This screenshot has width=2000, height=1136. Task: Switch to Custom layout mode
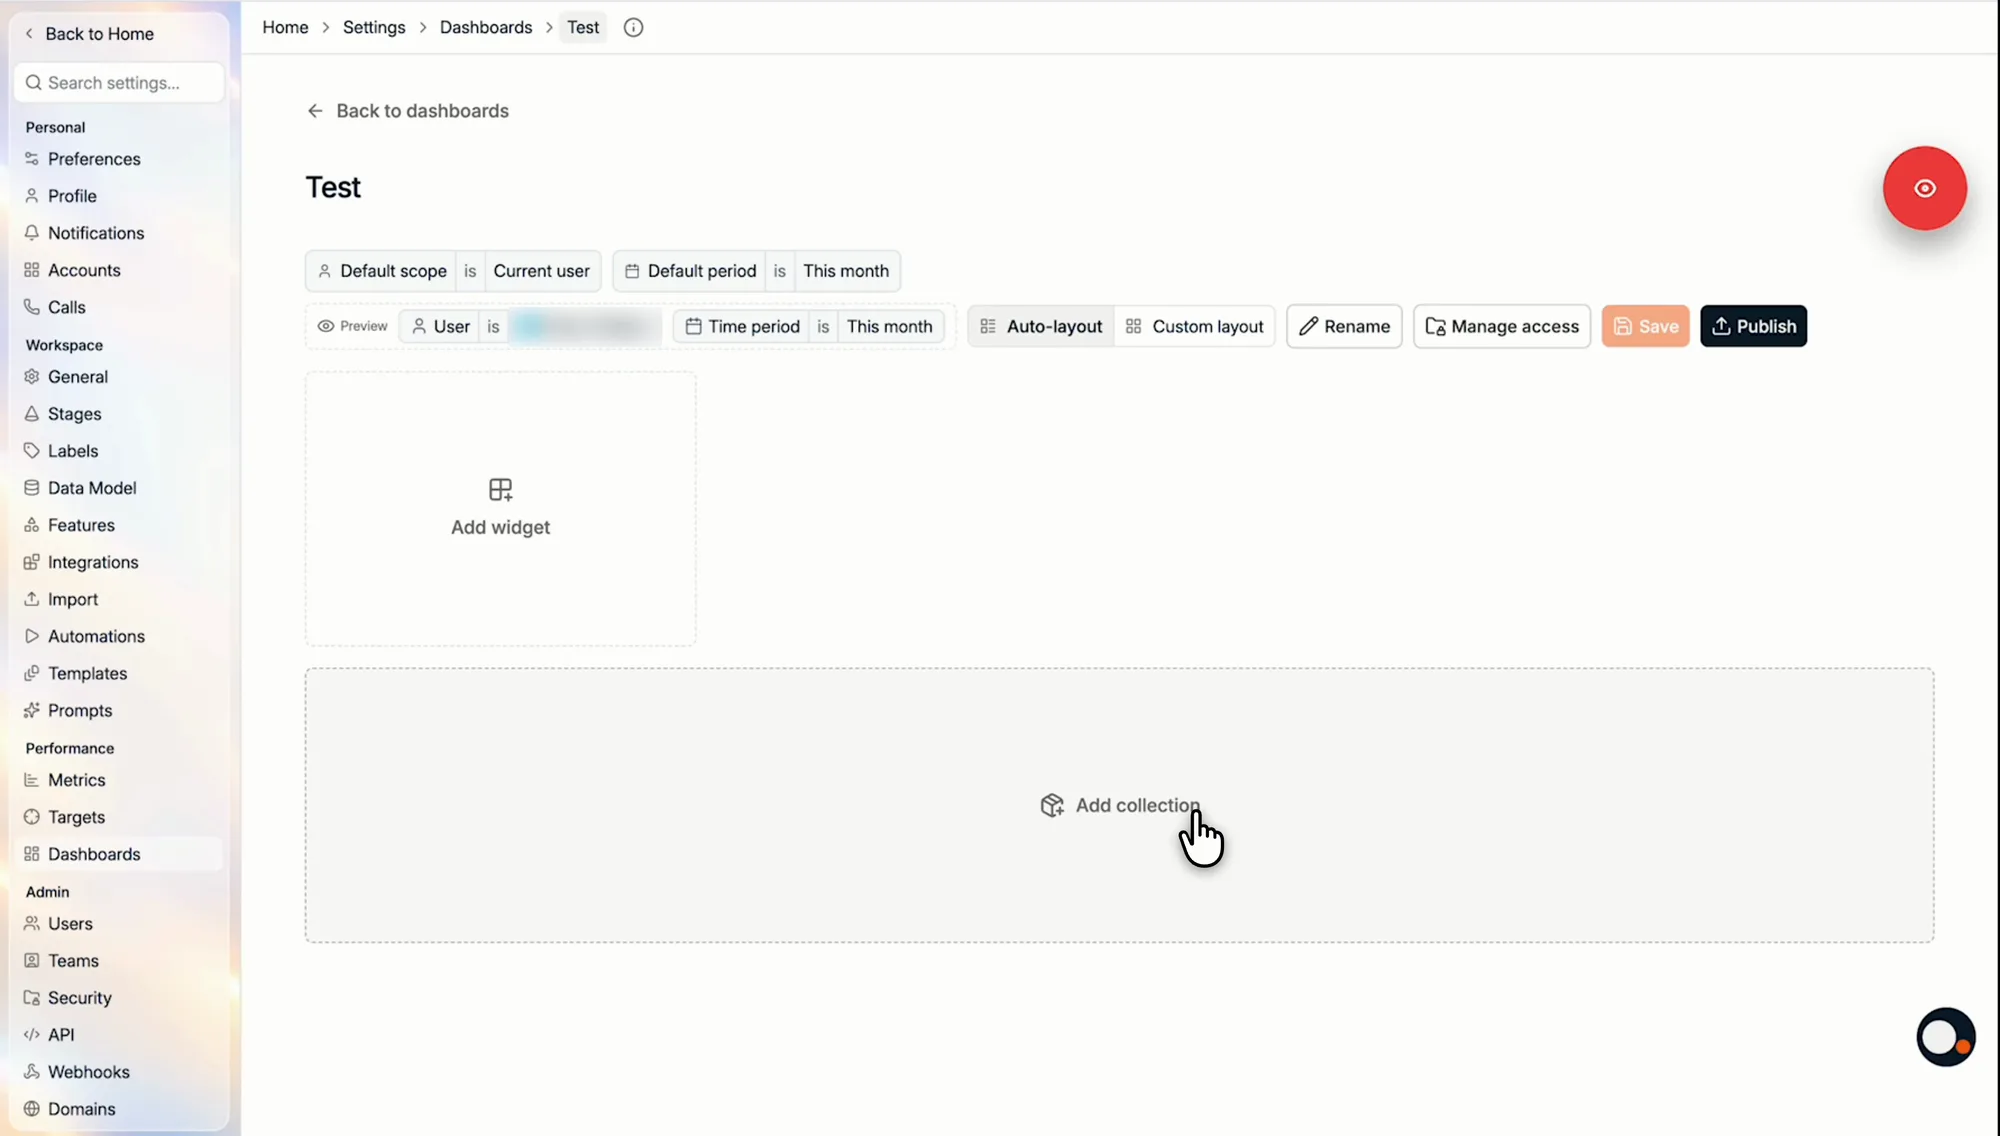tap(1194, 326)
